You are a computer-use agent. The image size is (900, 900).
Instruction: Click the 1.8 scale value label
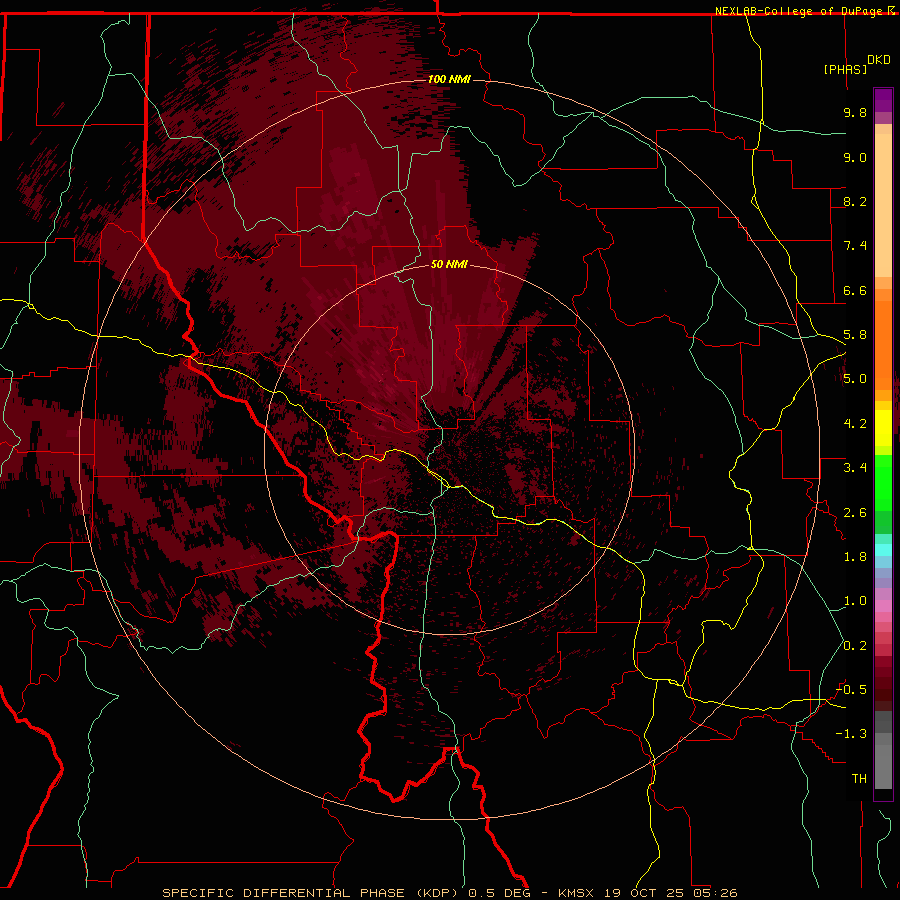(855, 557)
